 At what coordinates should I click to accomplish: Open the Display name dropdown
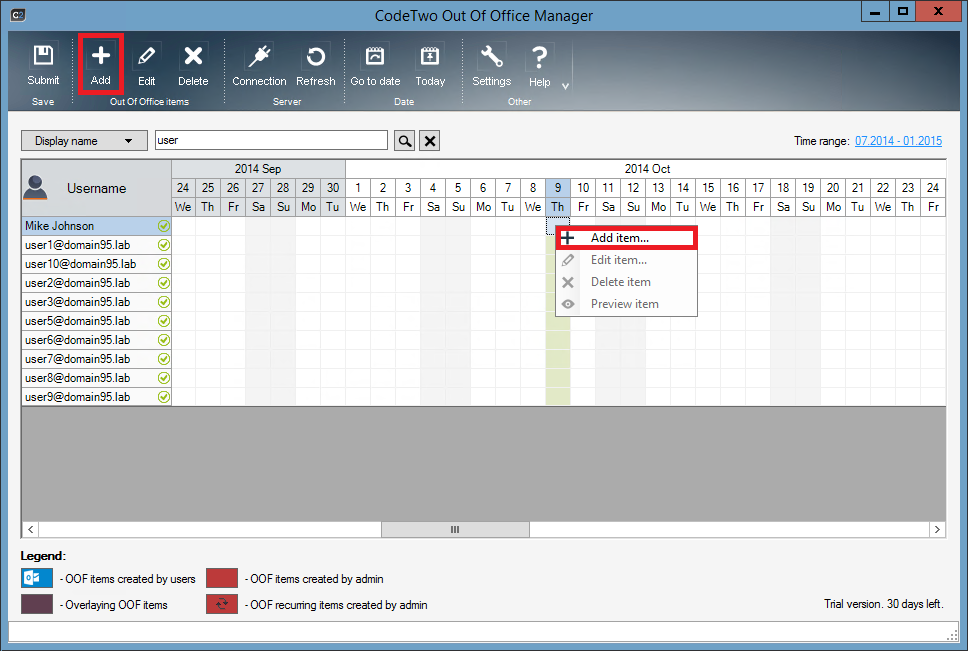84,141
